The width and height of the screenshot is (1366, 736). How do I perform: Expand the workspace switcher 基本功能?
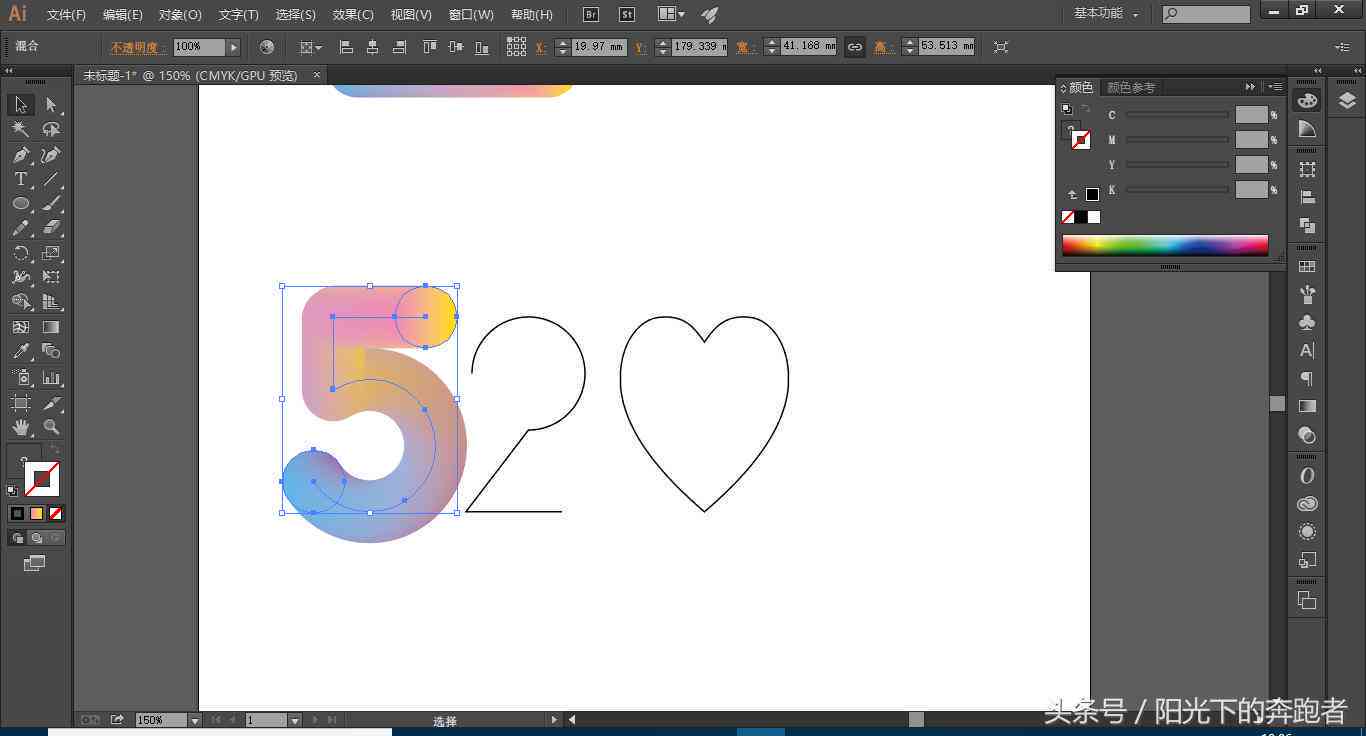(x=1105, y=13)
